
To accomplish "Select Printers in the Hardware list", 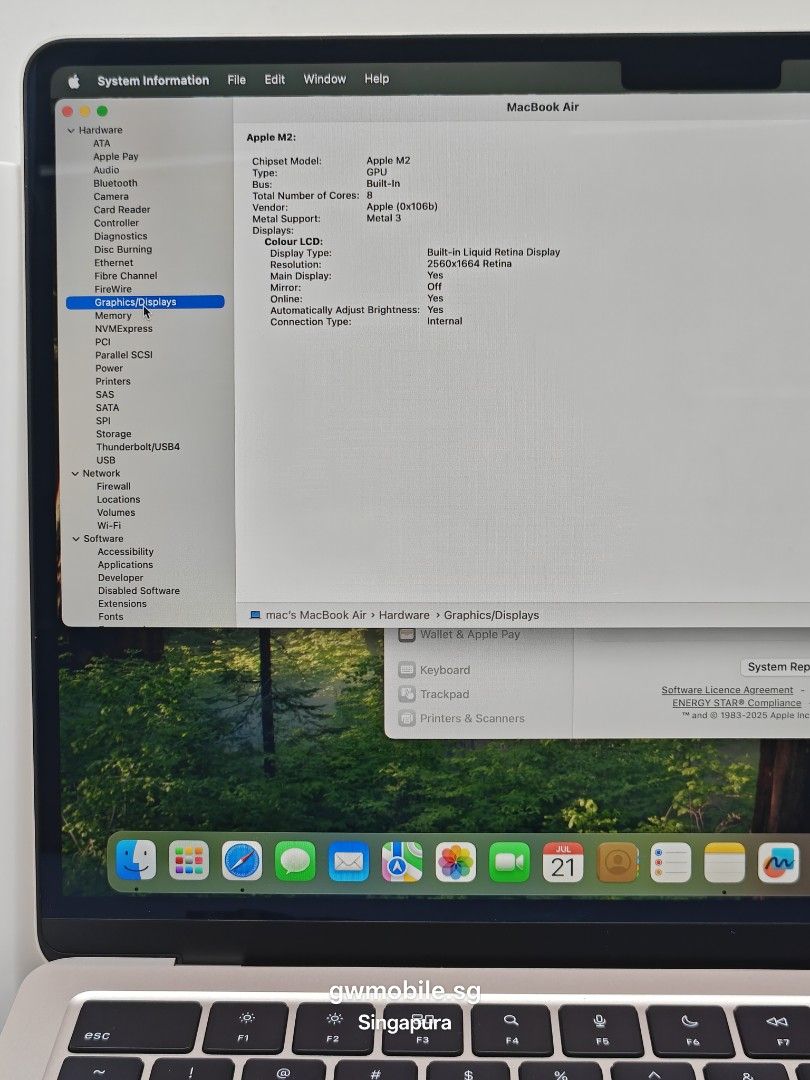I will click(113, 381).
